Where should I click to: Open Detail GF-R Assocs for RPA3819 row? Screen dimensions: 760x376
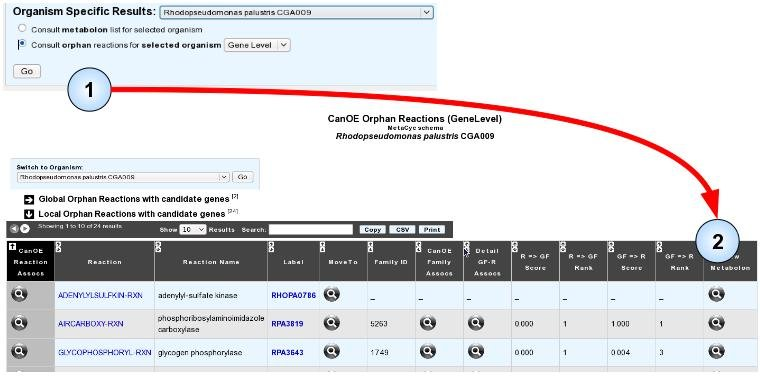476,323
